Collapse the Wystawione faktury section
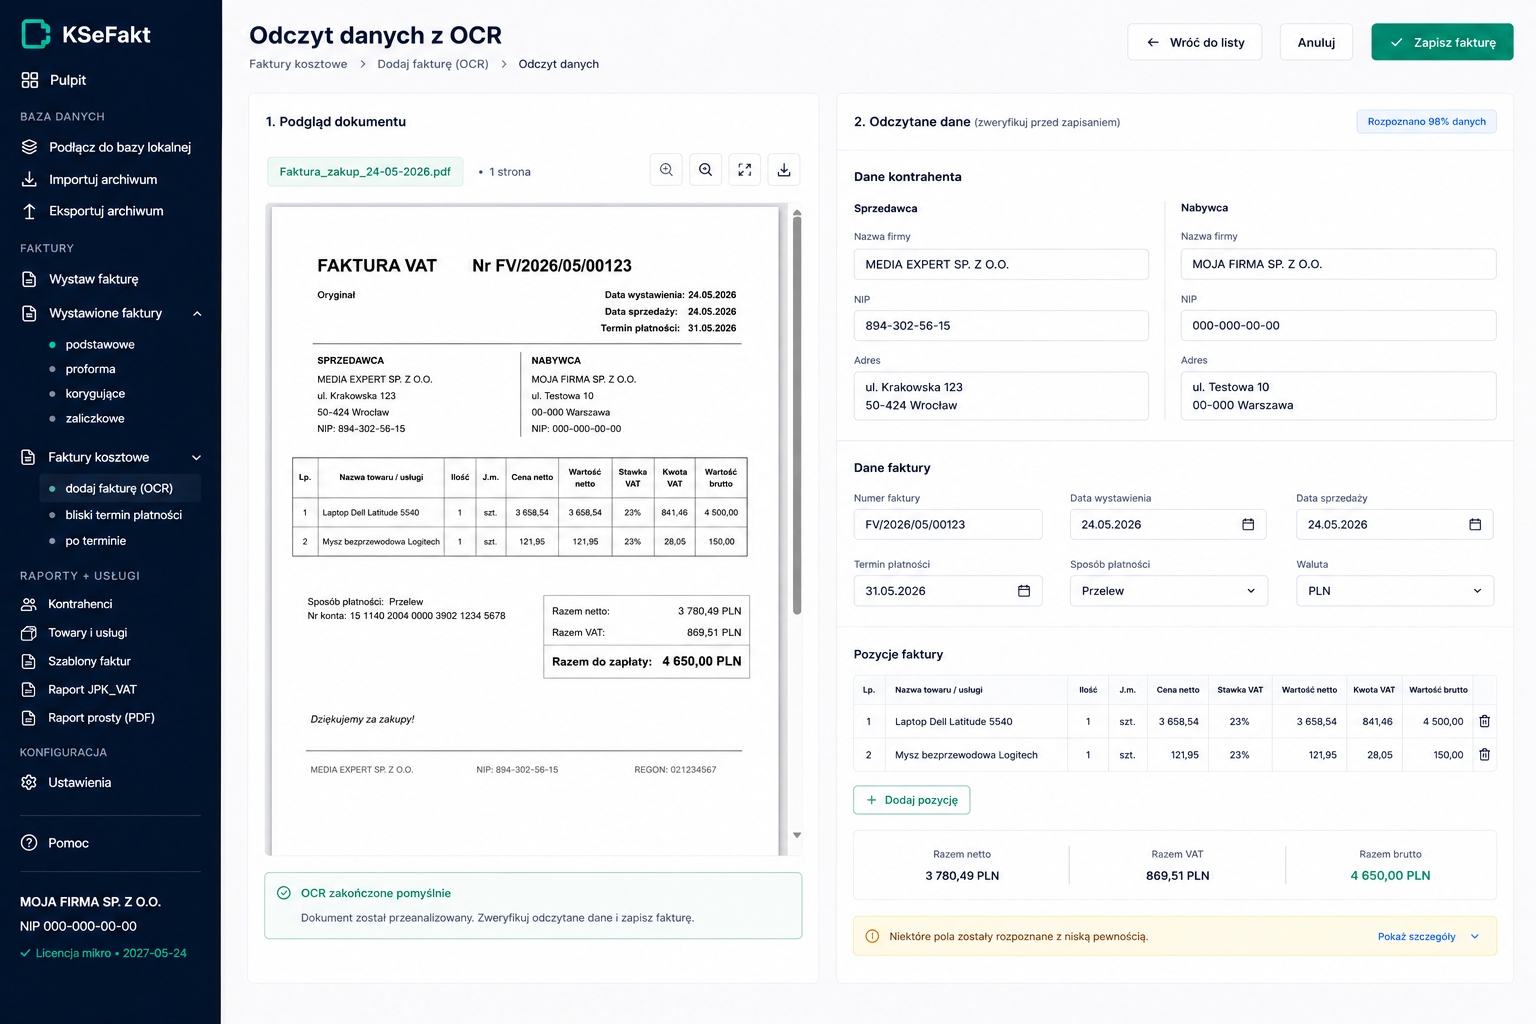This screenshot has width=1536, height=1024. [197, 313]
